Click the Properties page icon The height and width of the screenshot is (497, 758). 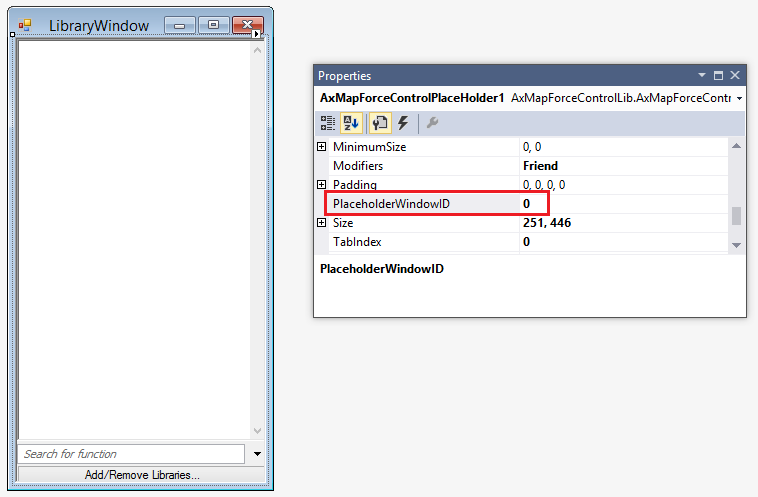[x=380, y=123]
